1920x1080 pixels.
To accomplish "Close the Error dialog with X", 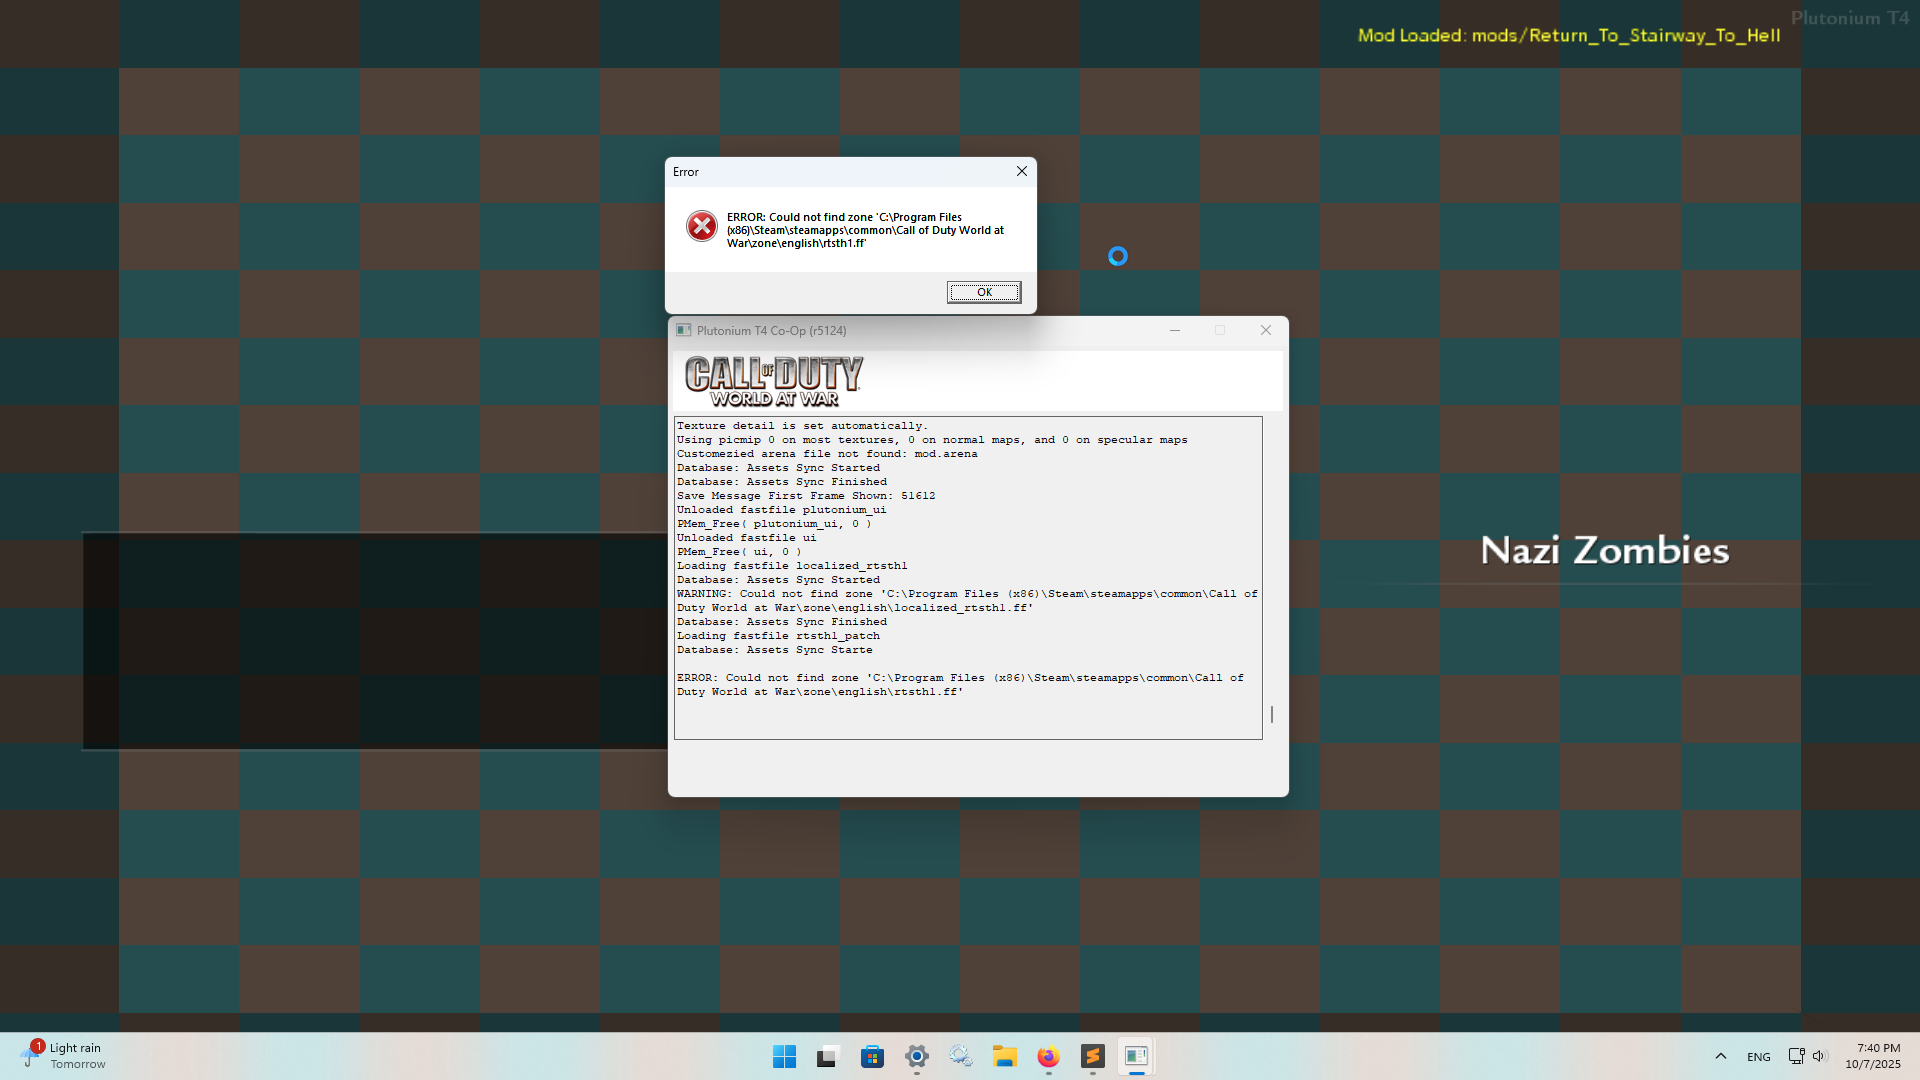I will click(x=1021, y=171).
